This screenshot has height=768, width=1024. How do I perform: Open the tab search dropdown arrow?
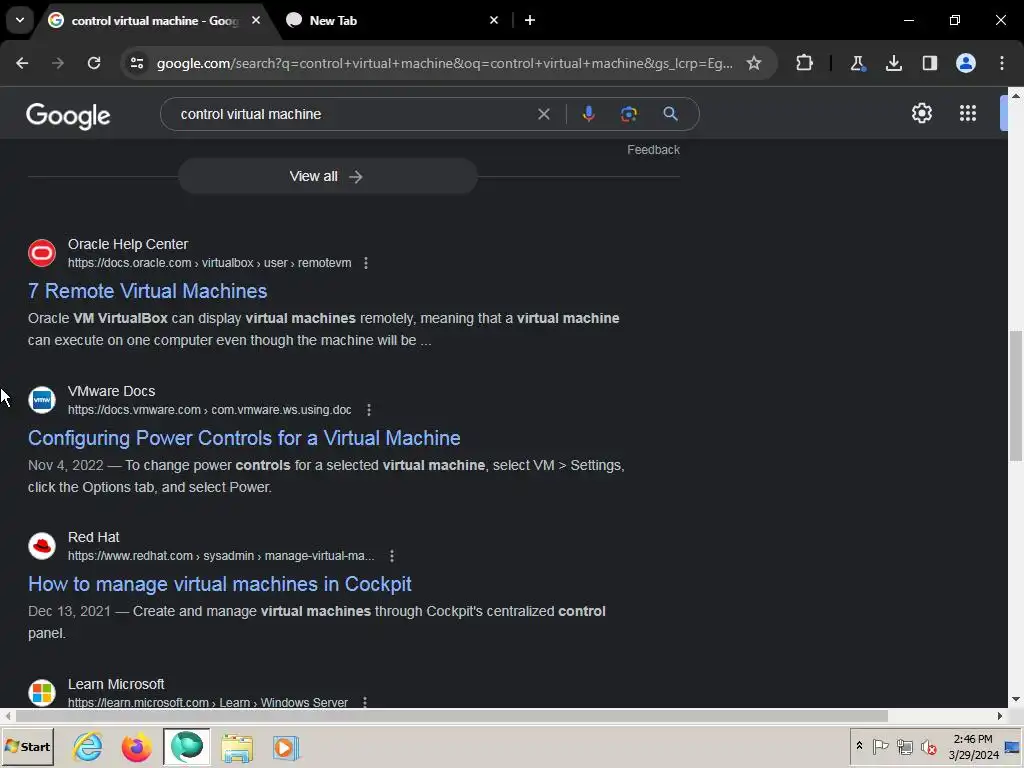coord(20,20)
